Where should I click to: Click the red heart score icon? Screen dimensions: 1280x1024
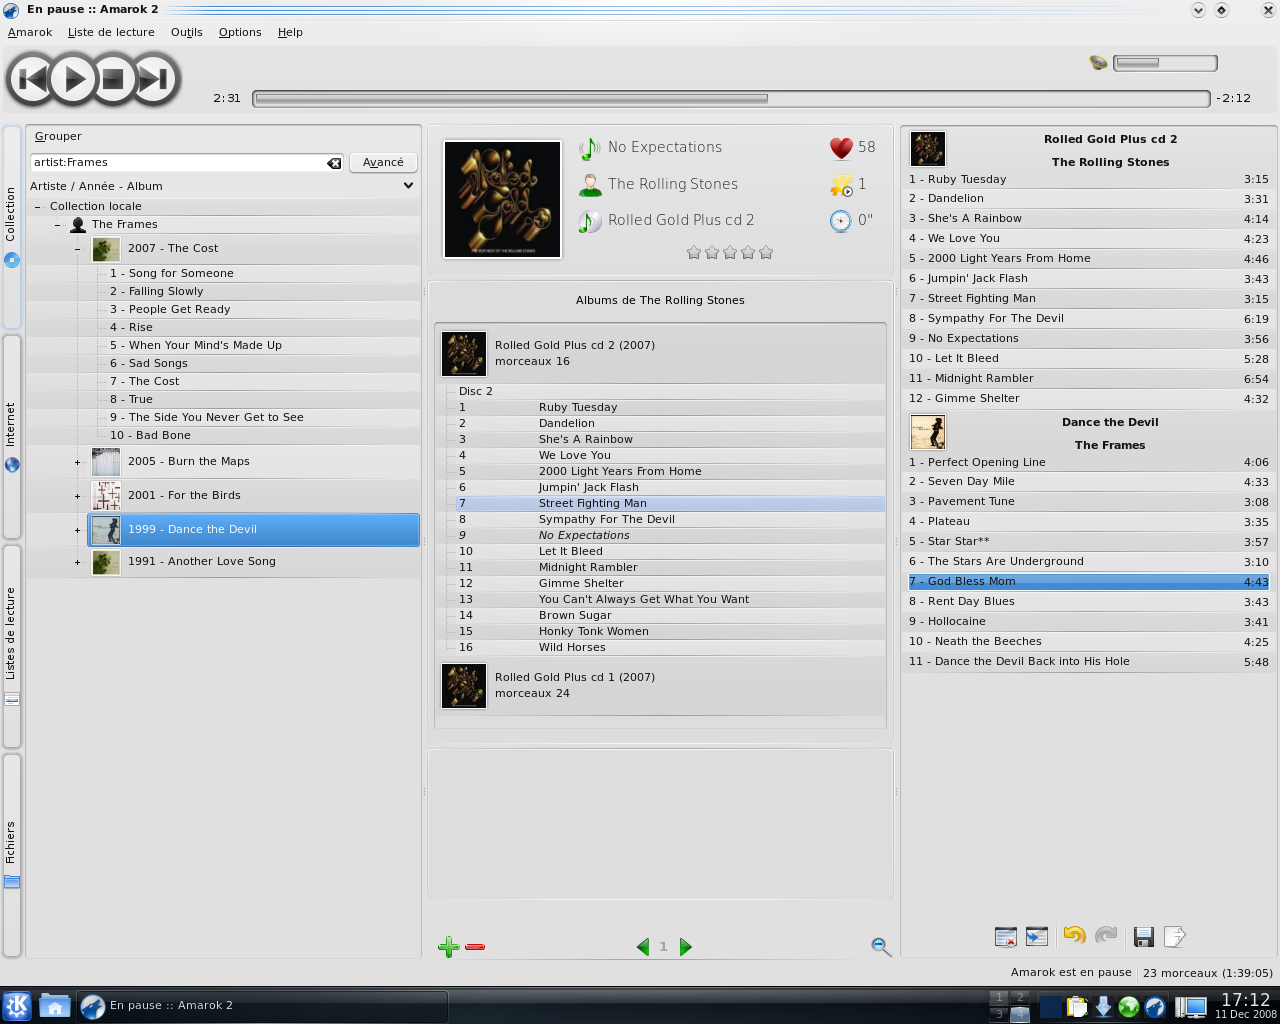841,148
